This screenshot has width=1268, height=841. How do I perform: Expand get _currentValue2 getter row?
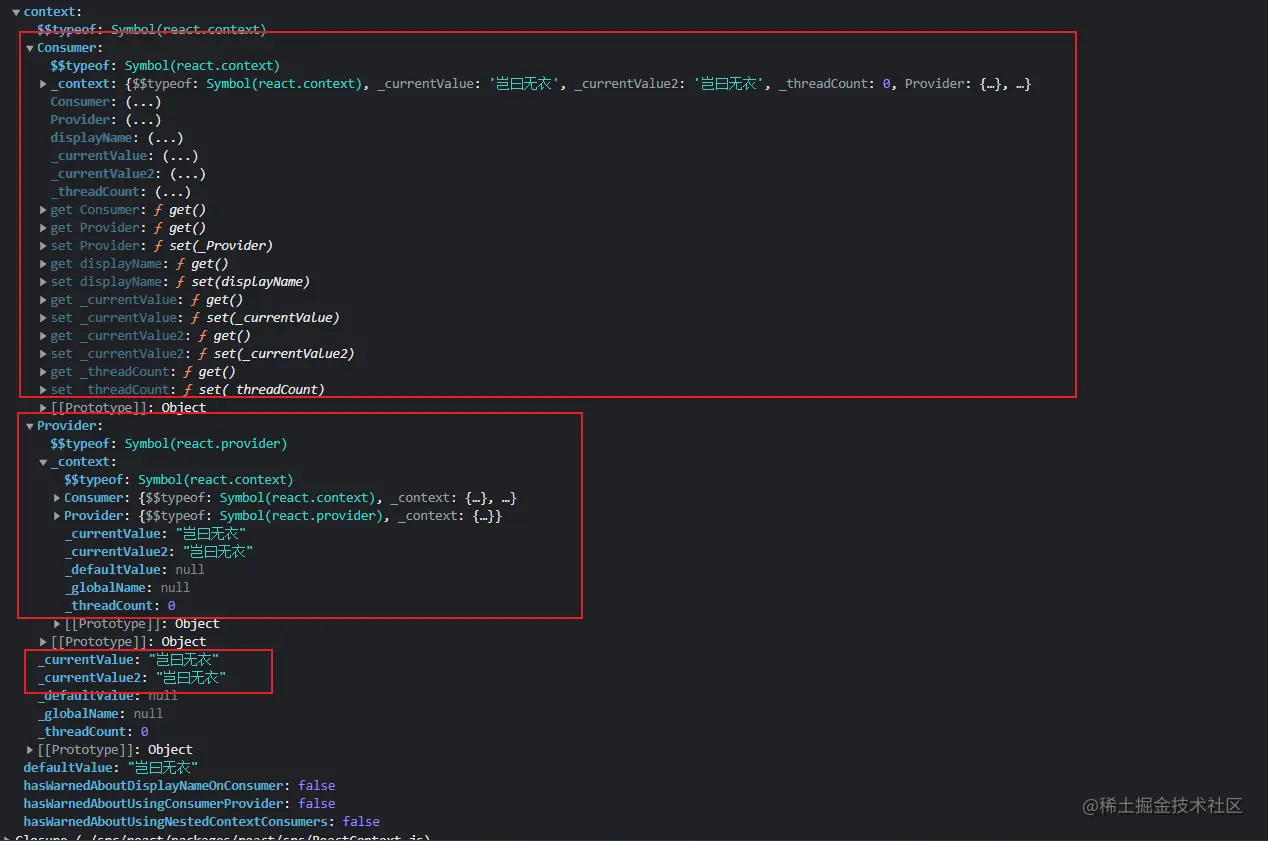click(43, 336)
